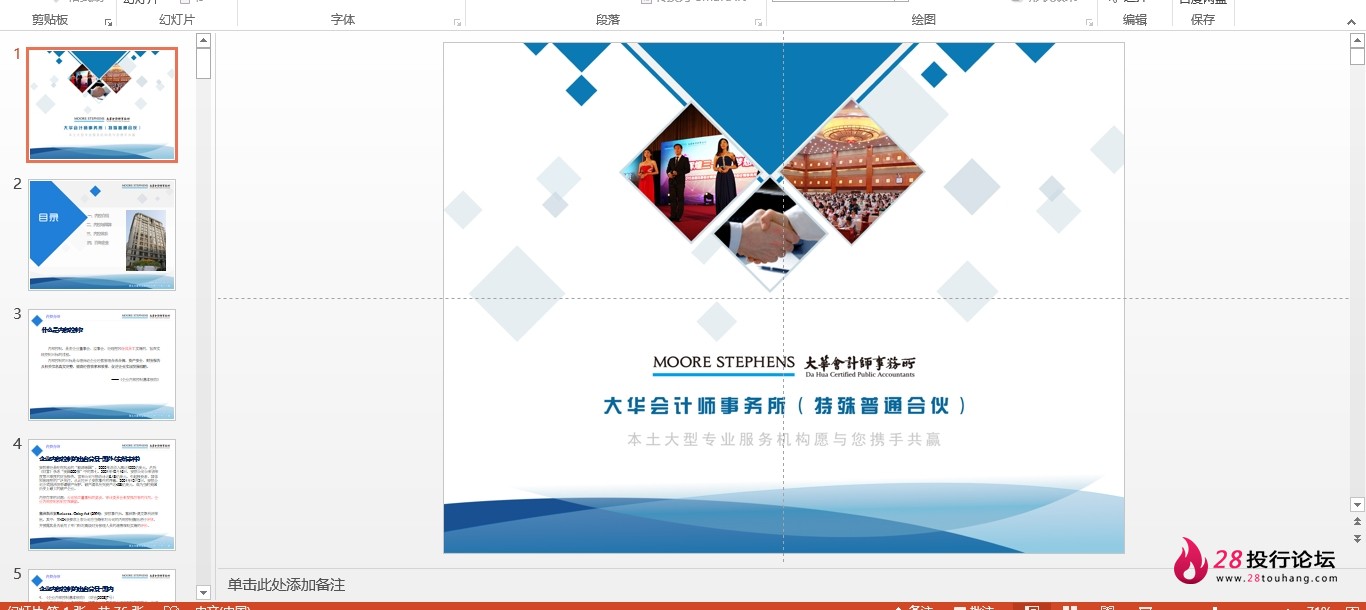Select slide 1 thumbnail in the slide panel

102,105
